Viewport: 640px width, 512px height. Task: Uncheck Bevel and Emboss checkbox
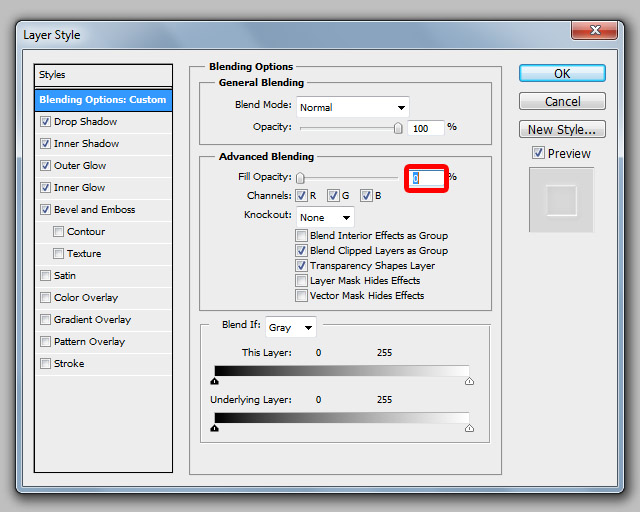(45, 210)
